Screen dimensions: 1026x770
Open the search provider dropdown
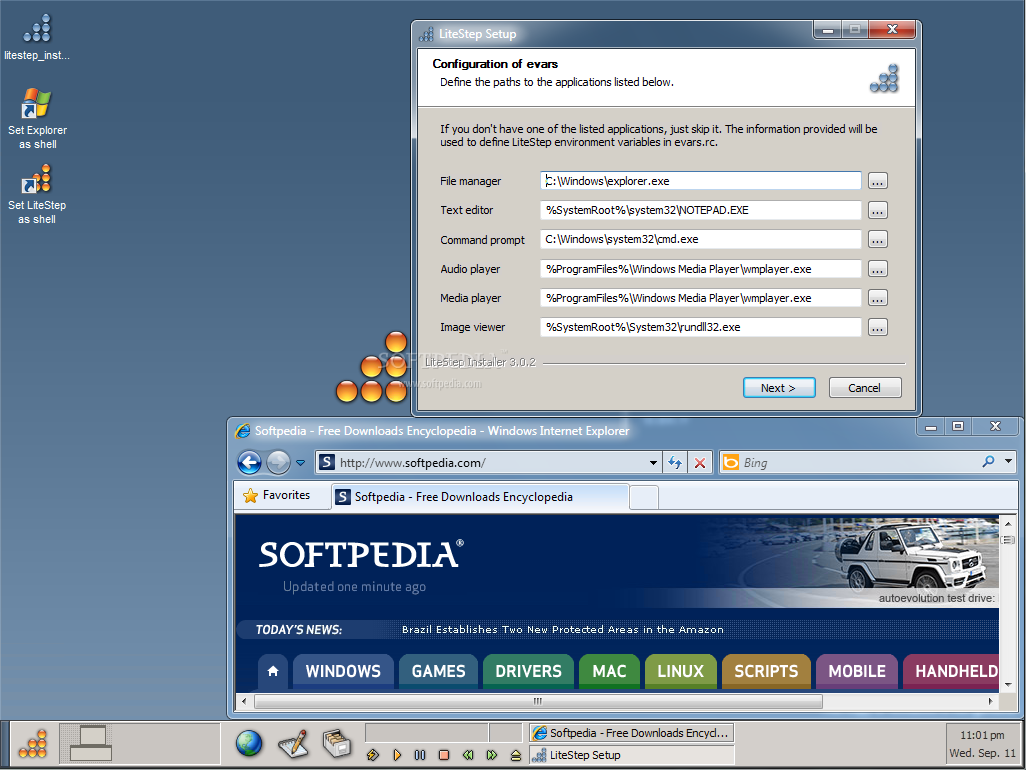point(1008,462)
